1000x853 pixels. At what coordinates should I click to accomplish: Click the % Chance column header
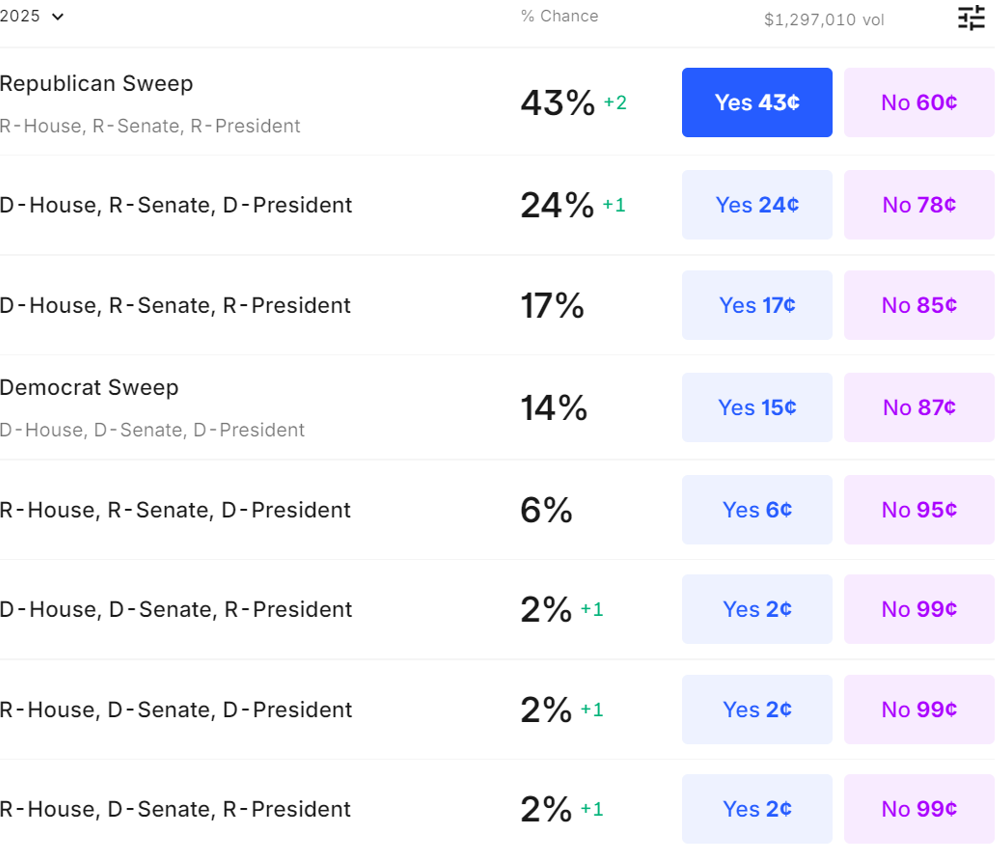pyautogui.click(x=559, y=16)
